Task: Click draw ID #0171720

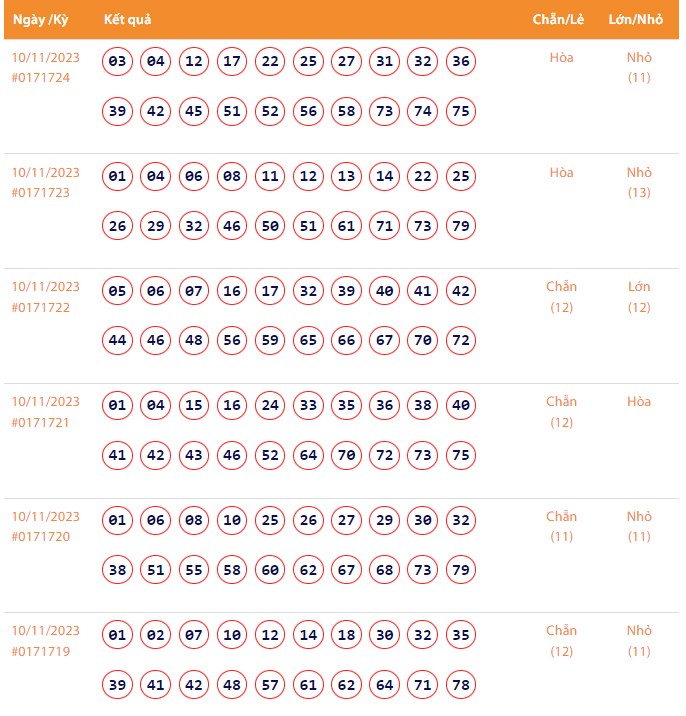Action: (41, 537)
